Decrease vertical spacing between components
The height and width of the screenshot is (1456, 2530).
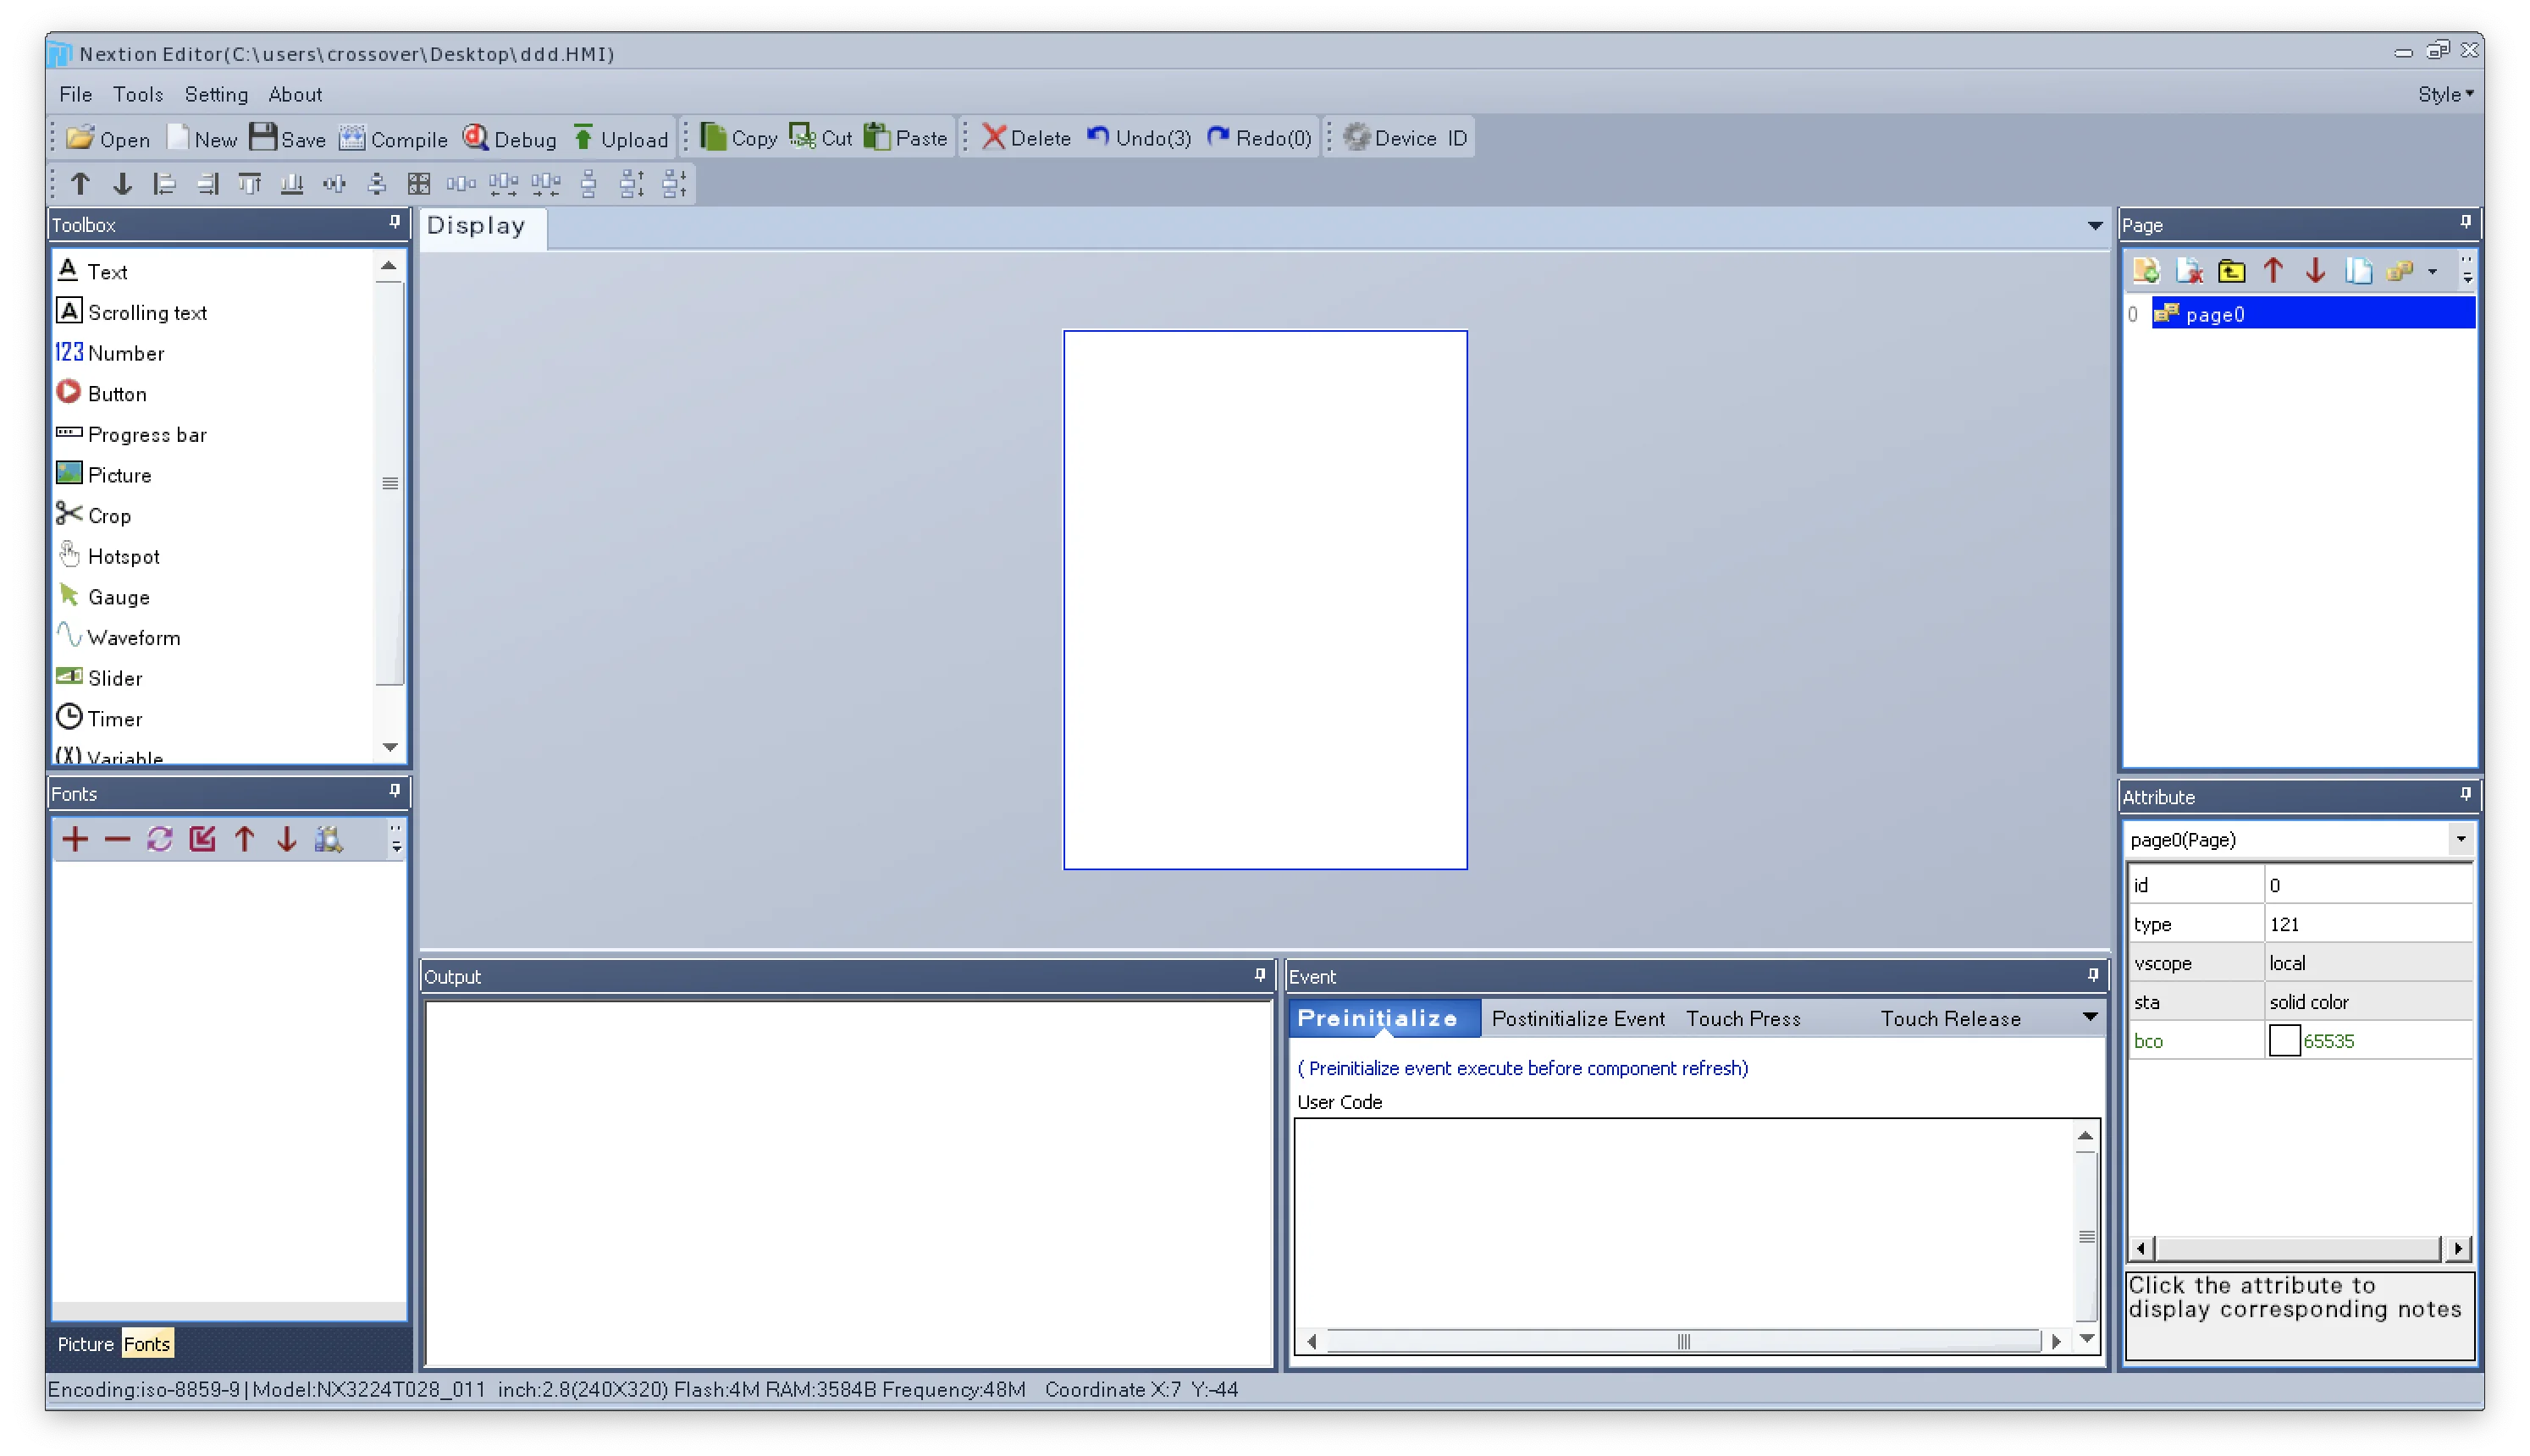pos(675,184)
